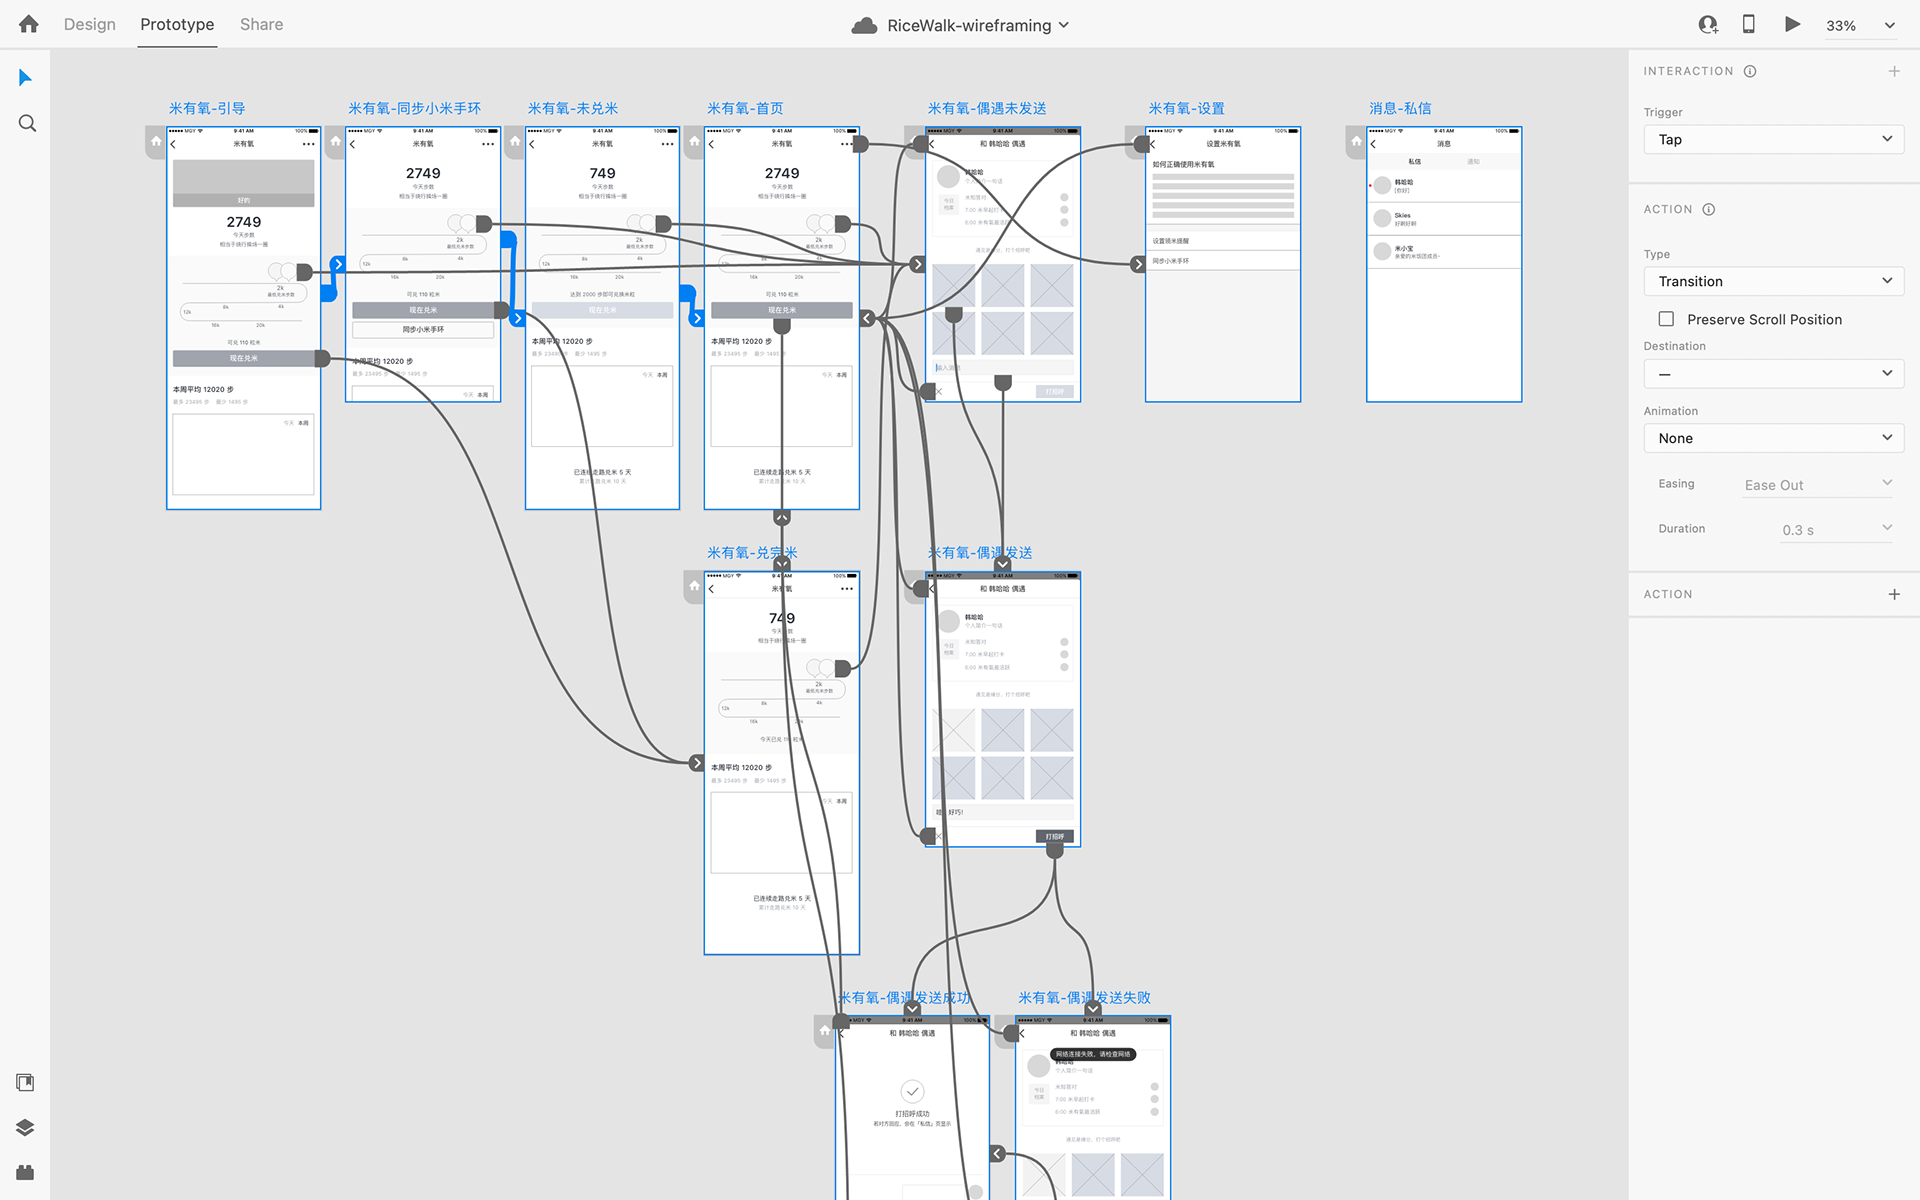Select the 米有氧-兑完米 artboard title
The width and height of the screenshot is (1920, 1200).
[752, 552]
